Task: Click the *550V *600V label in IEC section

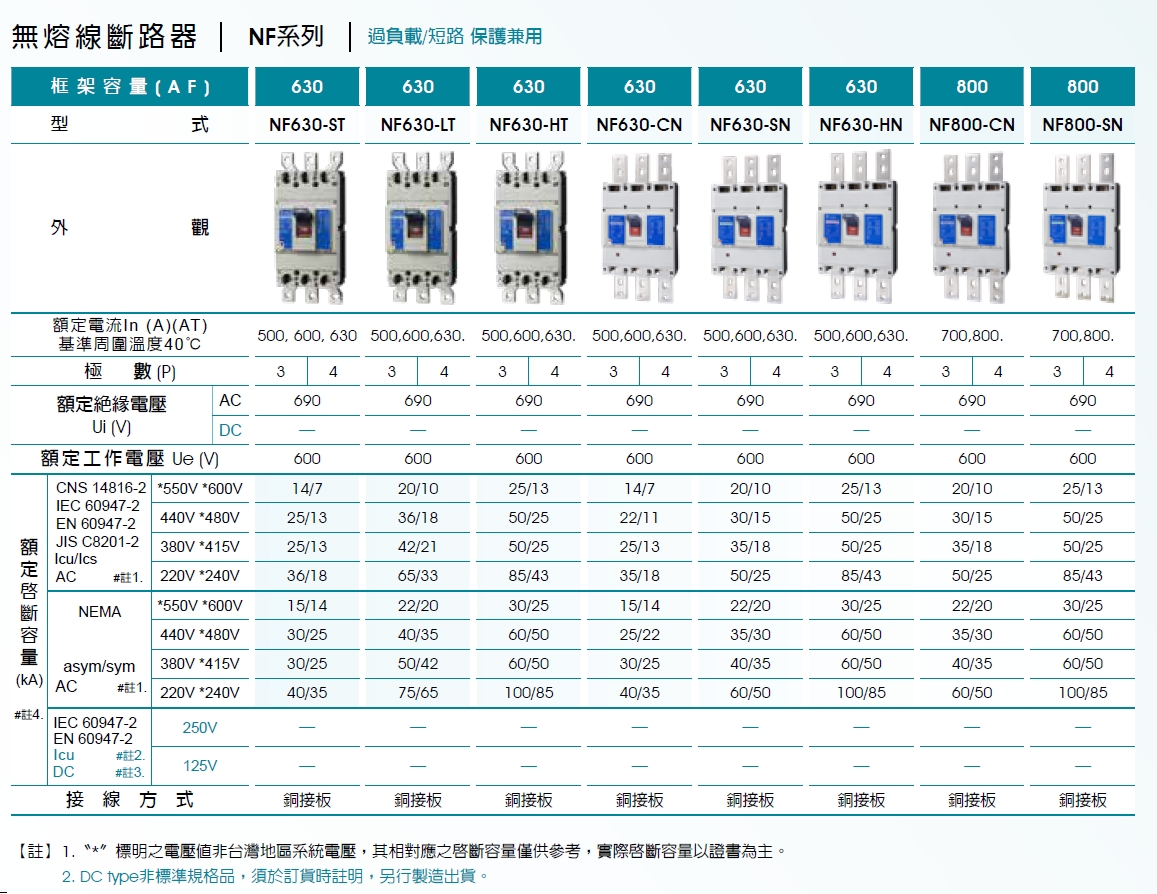Action: (x=200, y=488)
